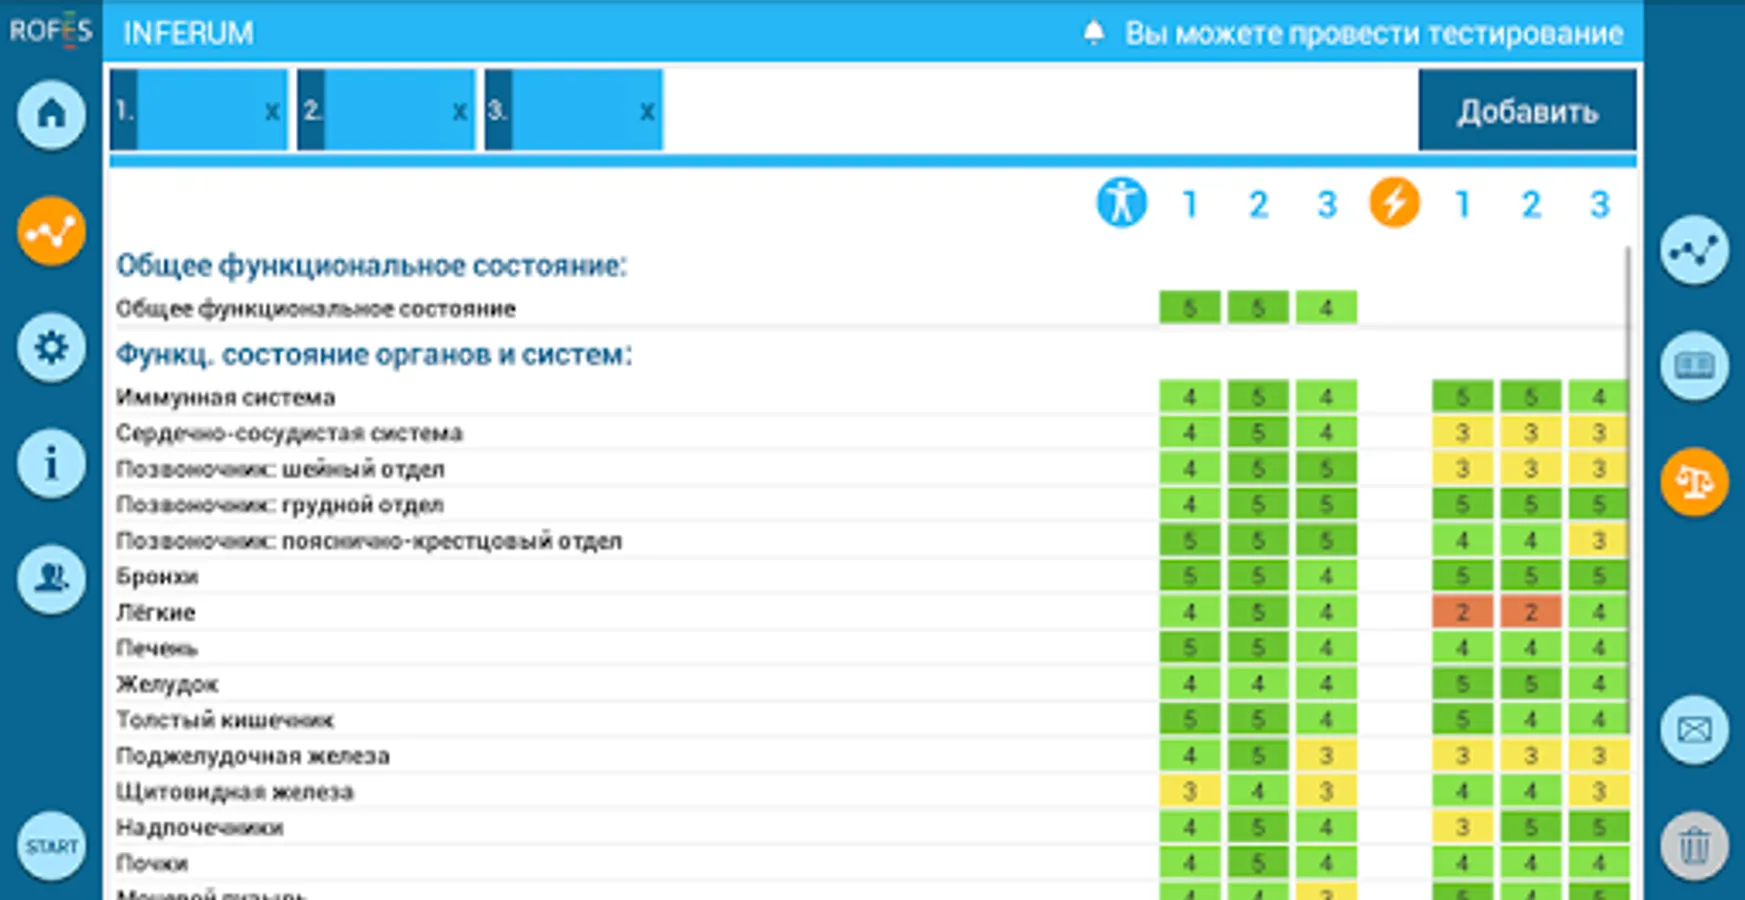This screenshot has width=1745, height=900.
Task: Click the Щитовидная железа row label
Action: (x=235, y=792)
